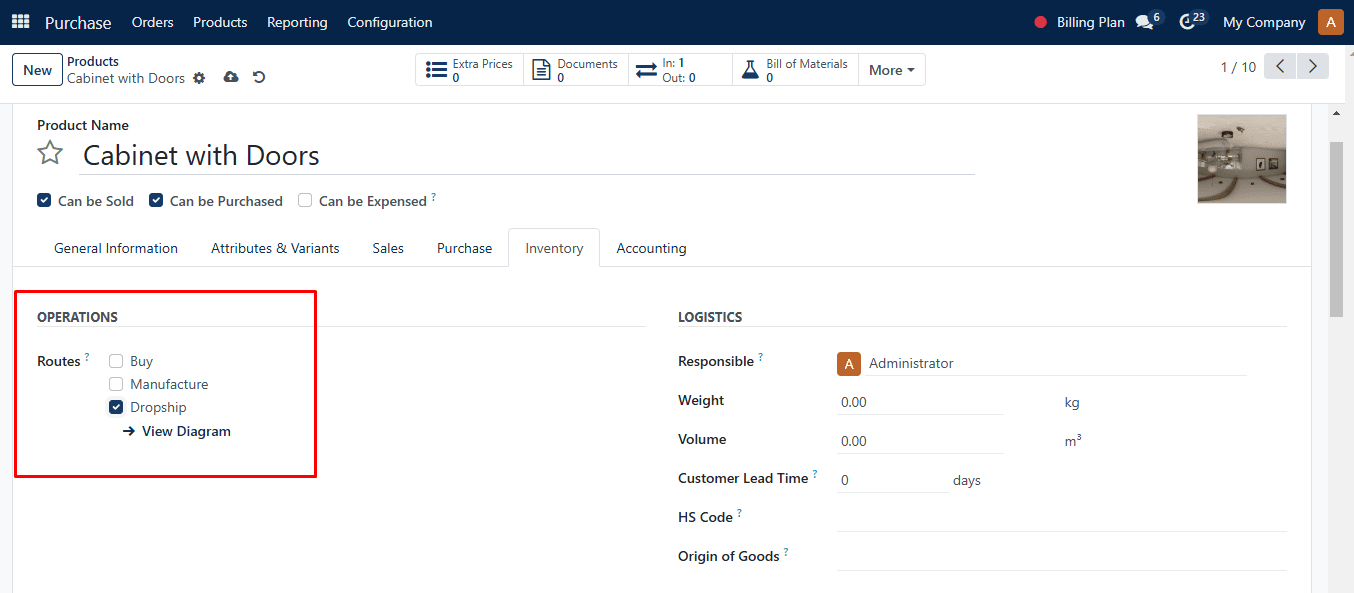This screenshot has height=593, width=1354.
Task: Click the Purchase app title
Action: pos(78,22)
